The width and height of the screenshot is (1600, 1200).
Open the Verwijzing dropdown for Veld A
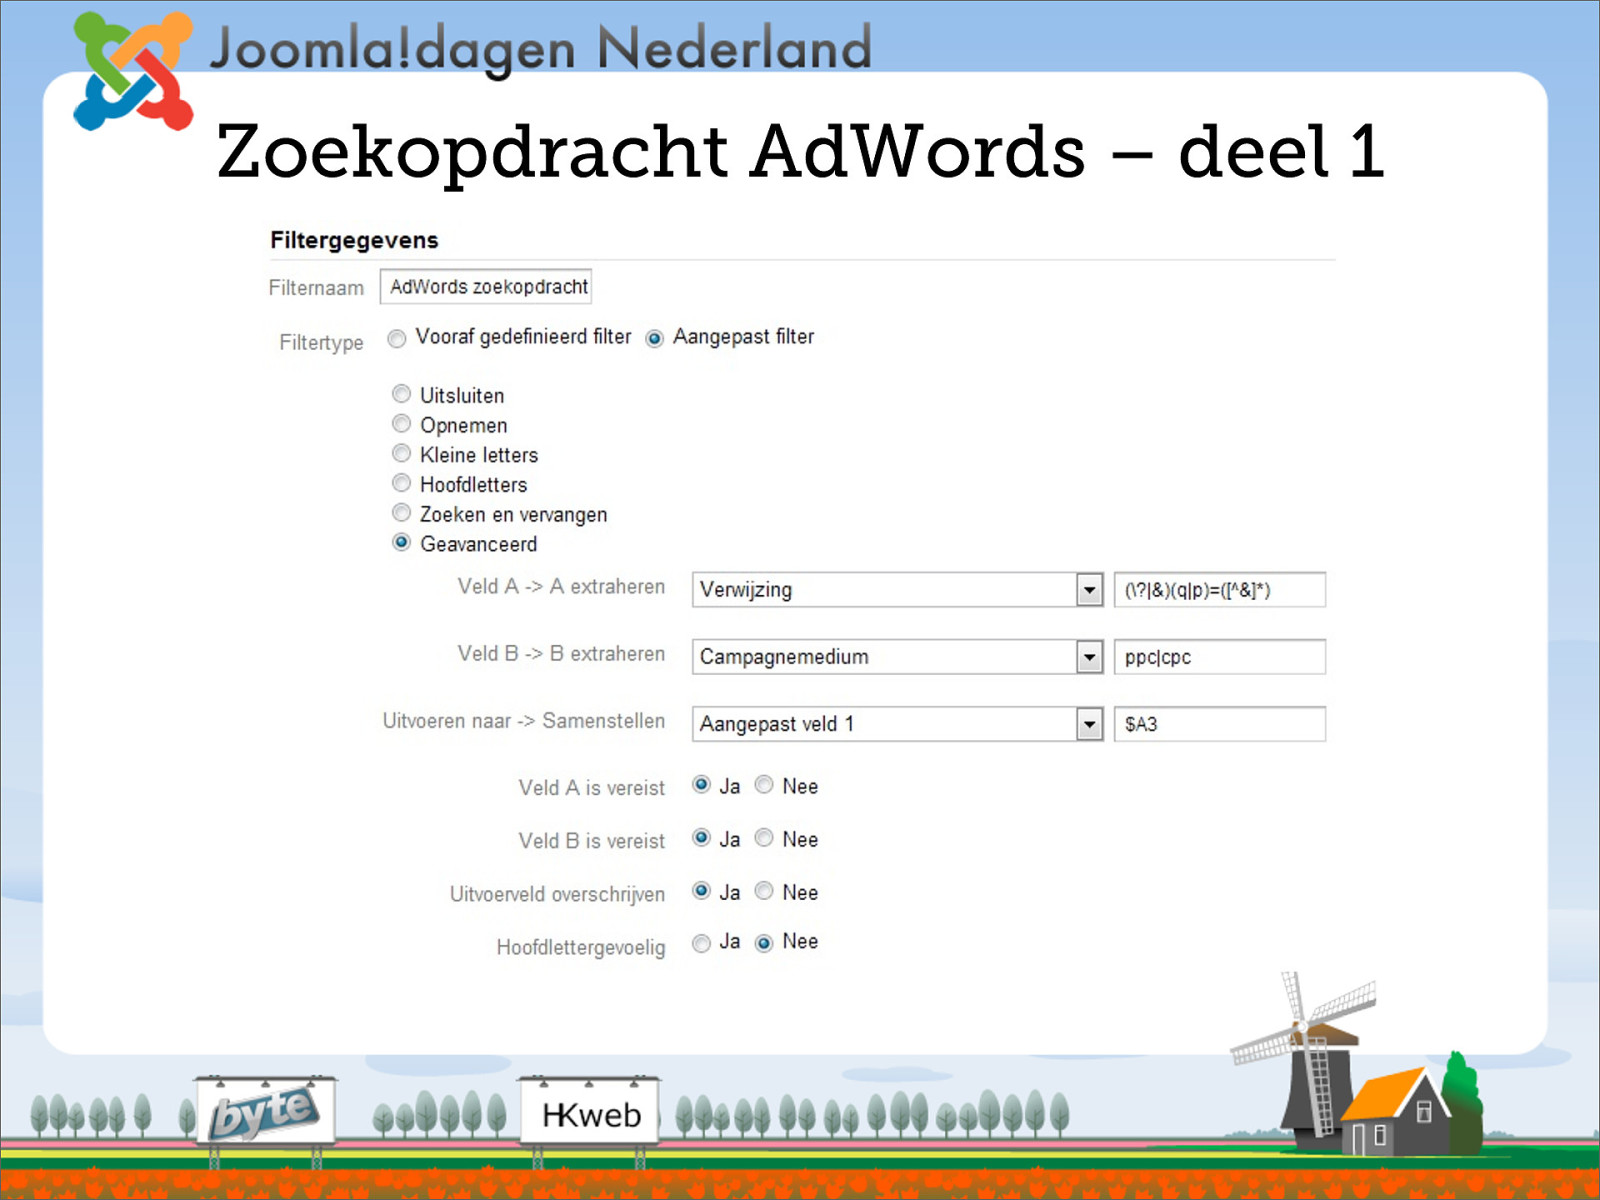click(897, 590)
